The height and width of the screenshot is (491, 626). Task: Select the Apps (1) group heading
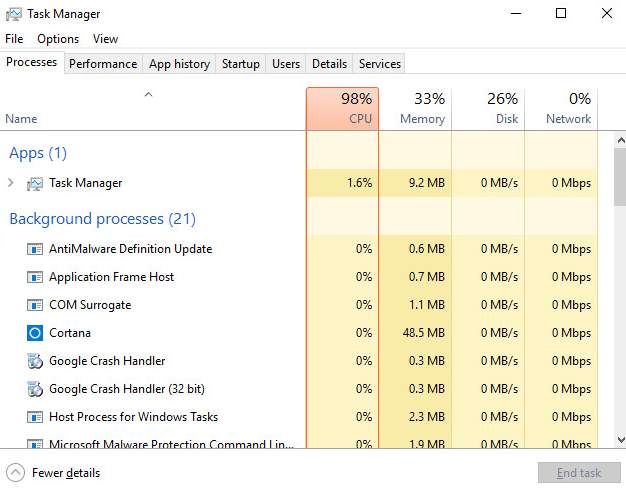(x=38, y=153)
